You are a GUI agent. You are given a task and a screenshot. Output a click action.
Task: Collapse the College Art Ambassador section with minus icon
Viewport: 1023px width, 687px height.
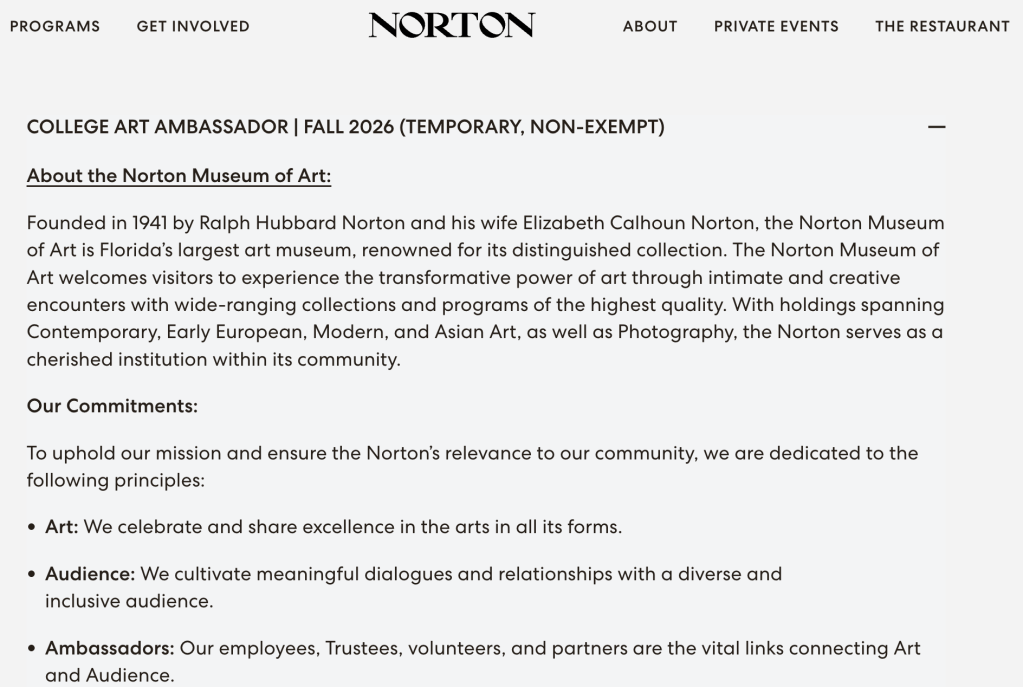936,127
